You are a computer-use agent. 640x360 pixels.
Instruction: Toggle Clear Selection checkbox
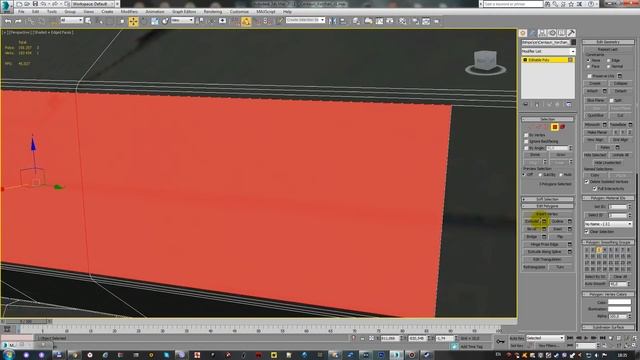pos(587,231)
